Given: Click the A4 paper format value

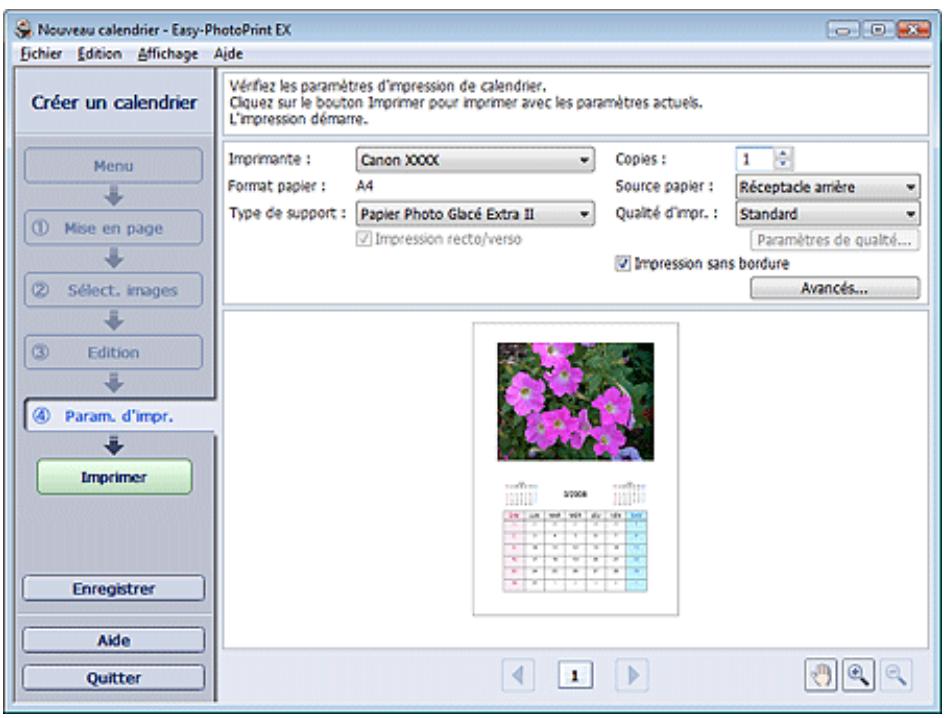Looking at the screenshot, I should (x=365, y=186).
